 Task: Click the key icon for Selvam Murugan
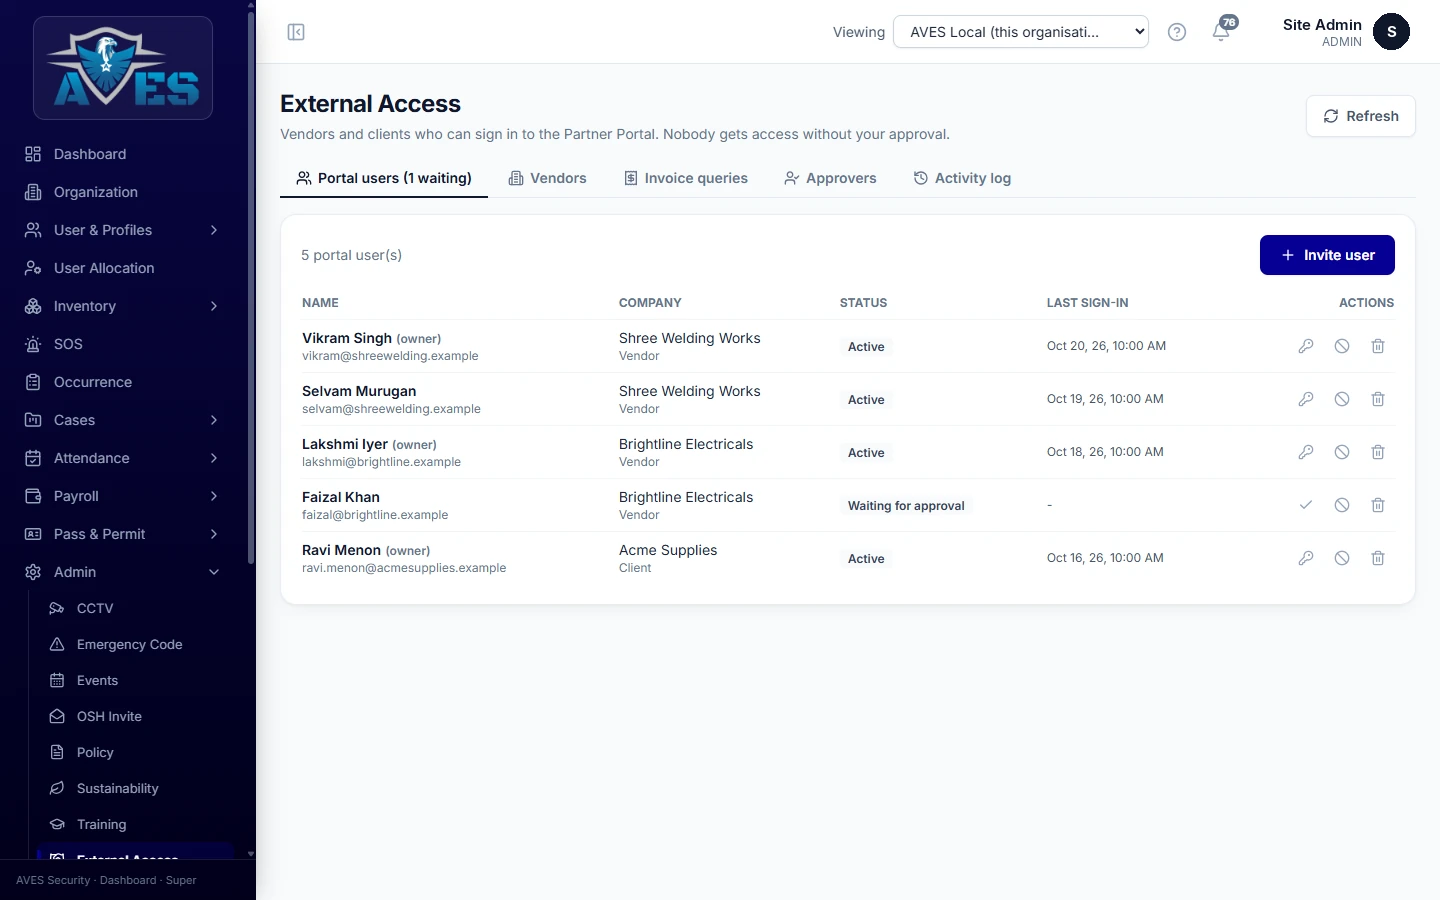click(1306, 399)
